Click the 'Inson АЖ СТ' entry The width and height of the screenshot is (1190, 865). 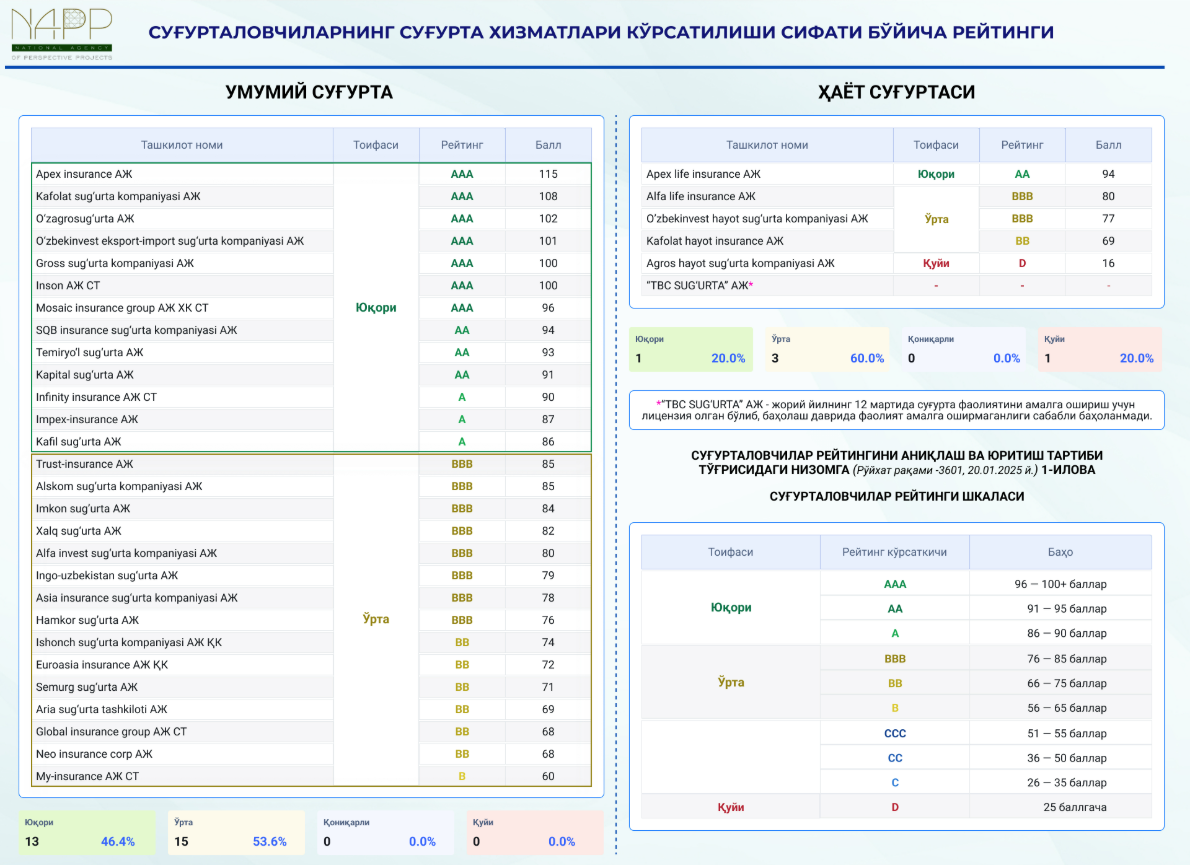[x=68, y=285]
